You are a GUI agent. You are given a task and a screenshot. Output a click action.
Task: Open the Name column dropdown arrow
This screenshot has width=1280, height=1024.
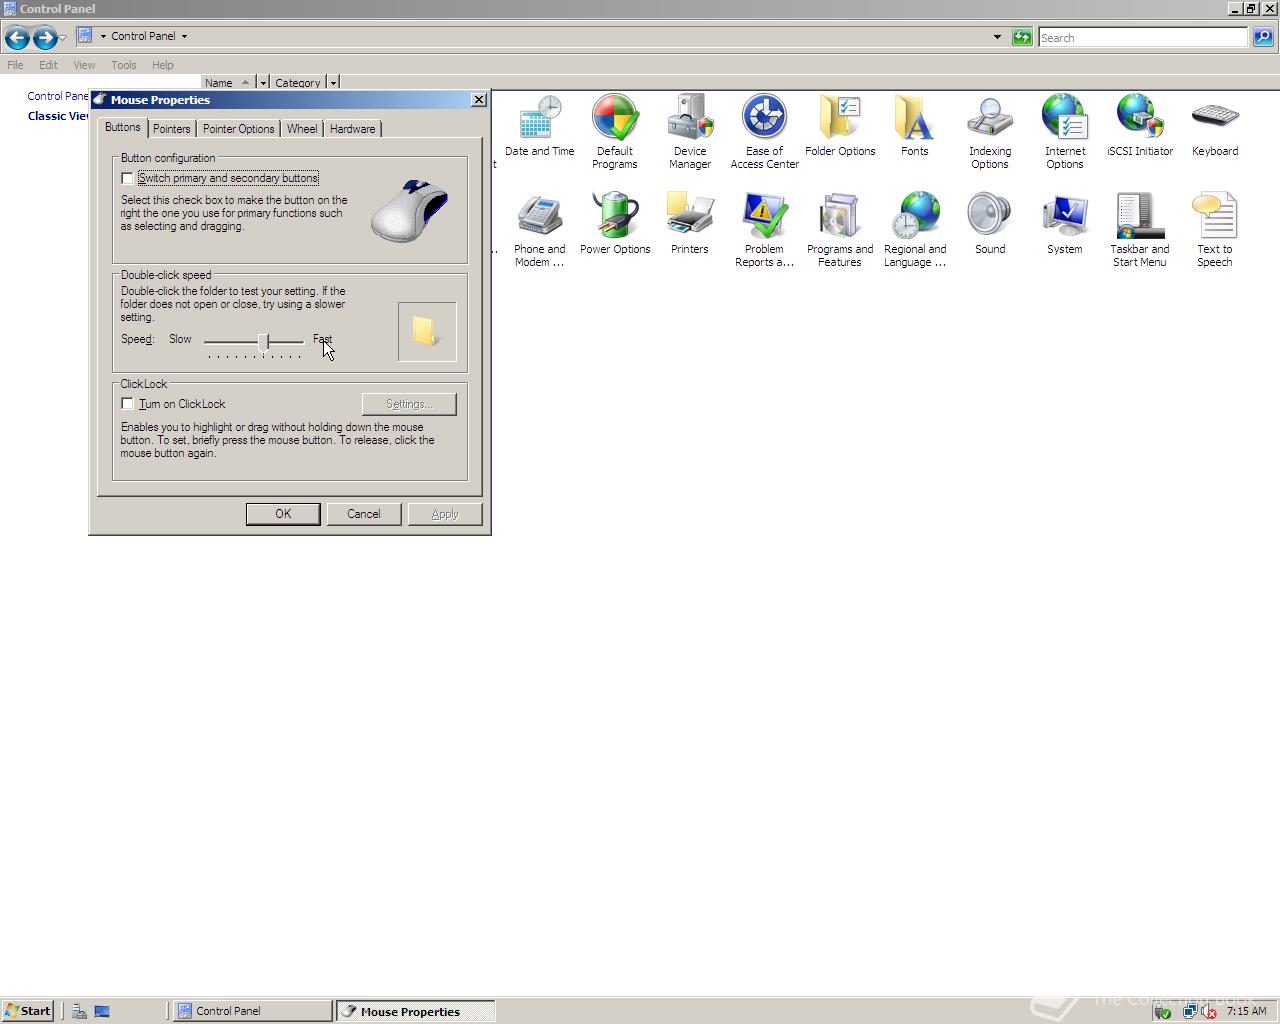(263, 83)
